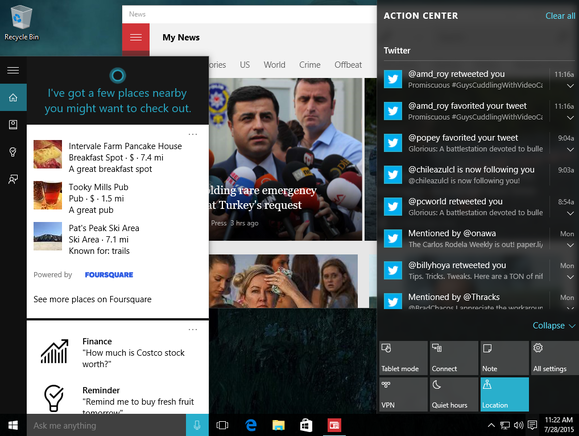Screen dimensions: 579x436
Task: Open the taskbar clock and date
Action: tap(559, 425)
